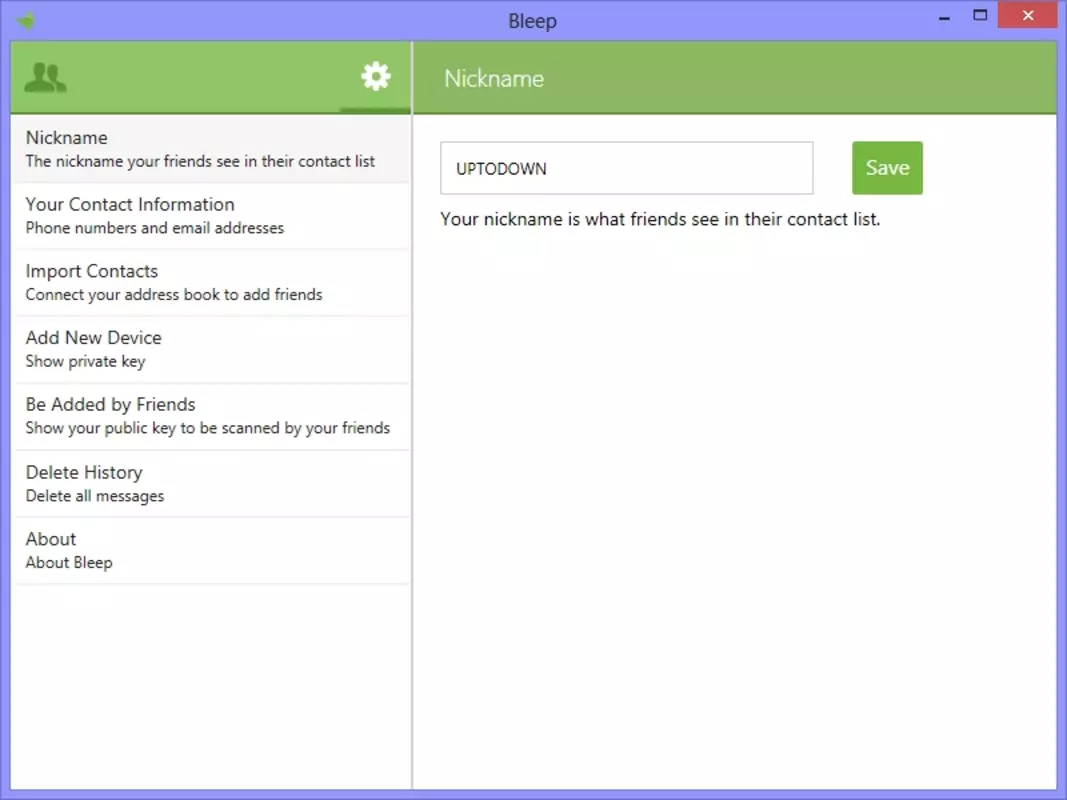Open the contacts people icon tab
This screenshot has width=1067, height=800.
46,78
